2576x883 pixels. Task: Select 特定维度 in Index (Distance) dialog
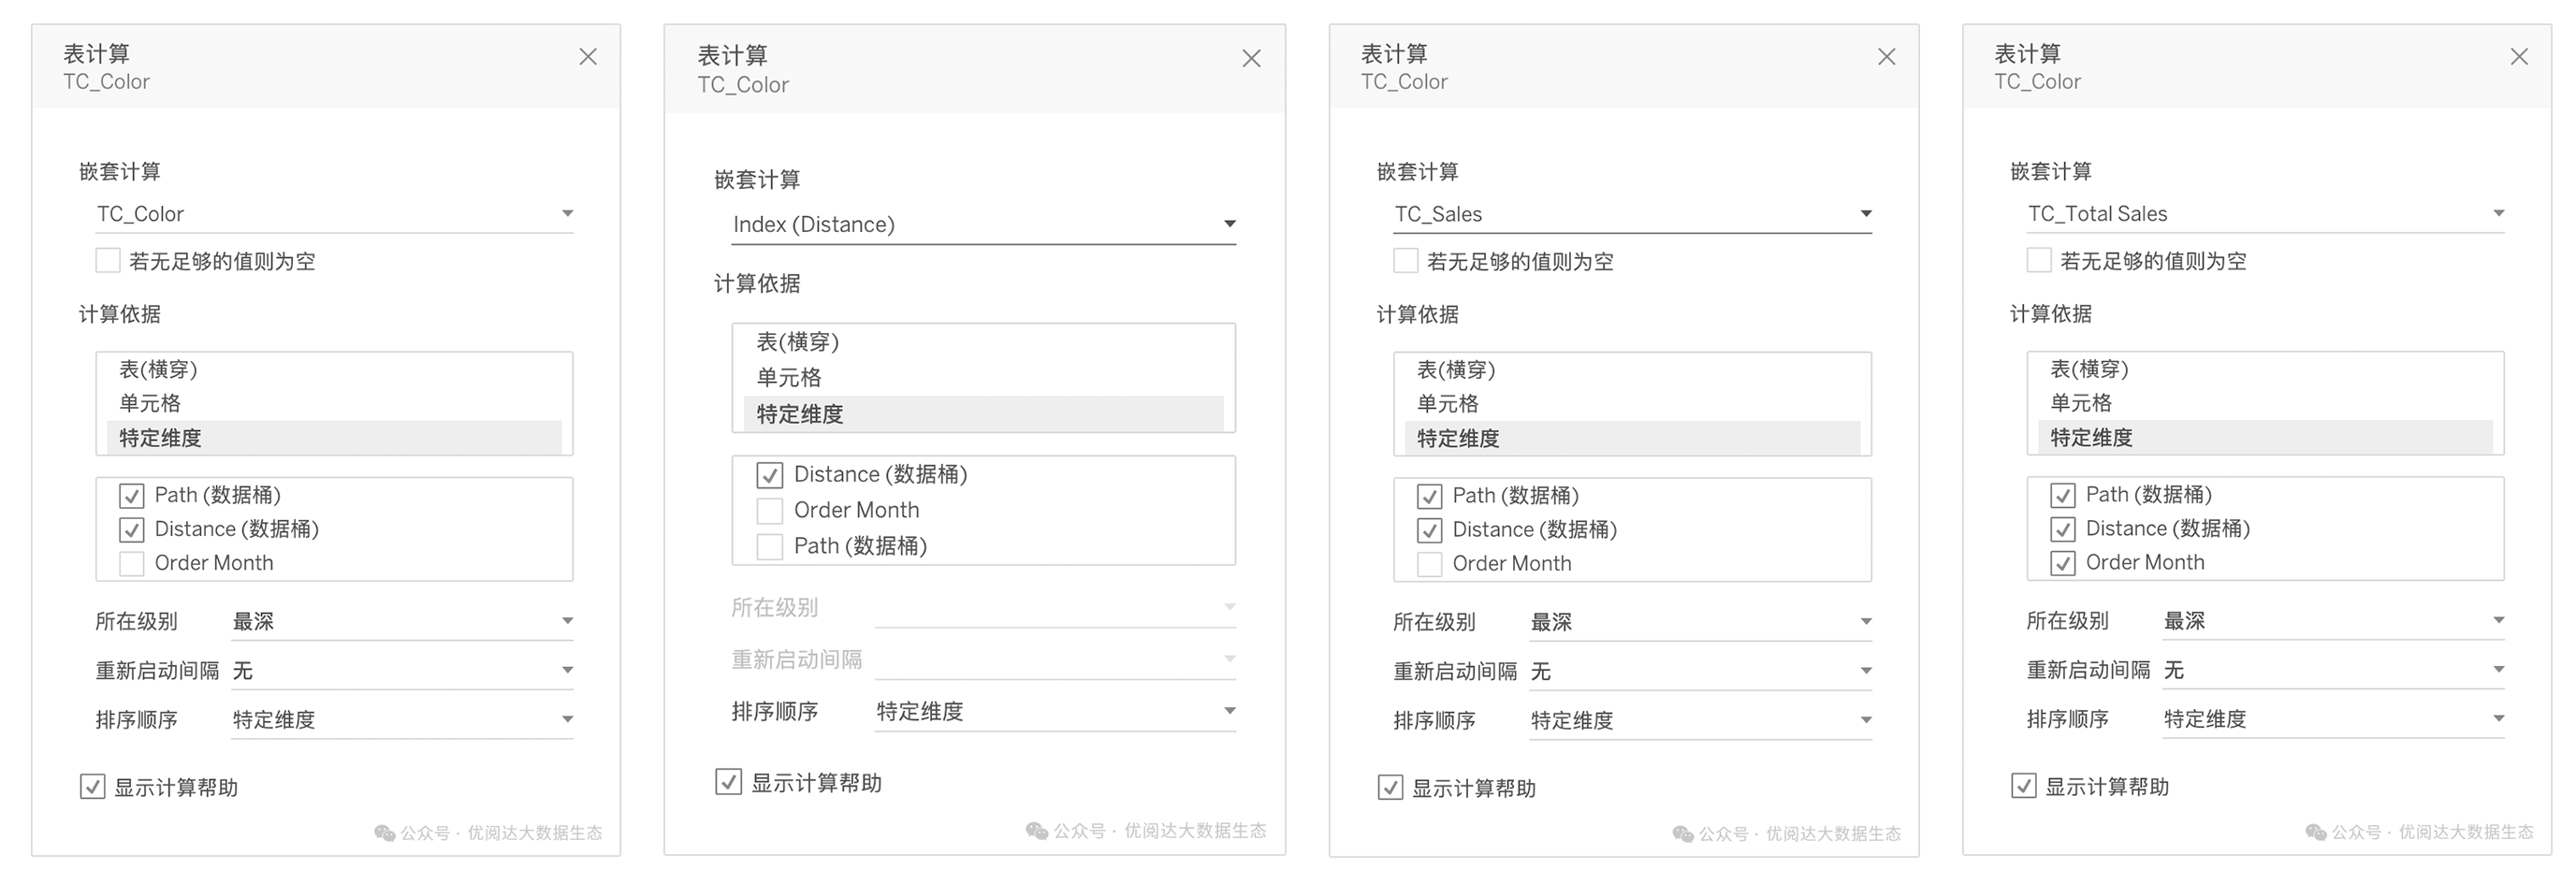(x=984, y=414)
